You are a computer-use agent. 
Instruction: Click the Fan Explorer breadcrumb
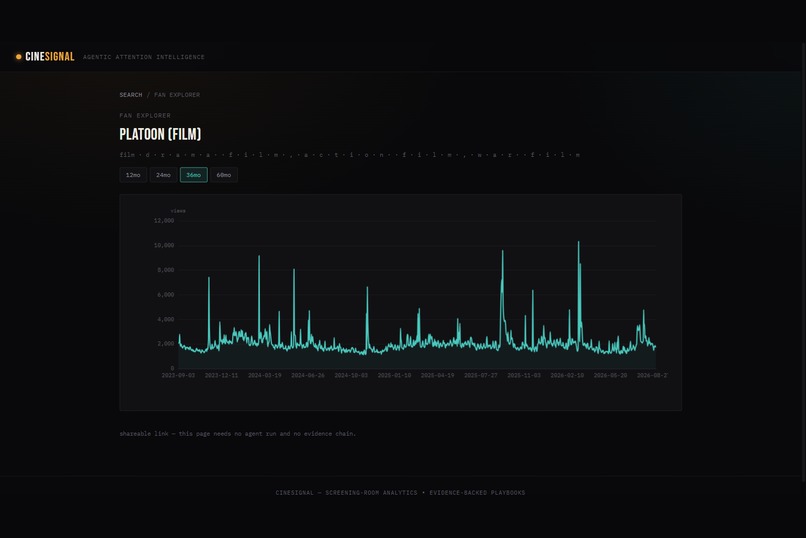tap(177, 95)
